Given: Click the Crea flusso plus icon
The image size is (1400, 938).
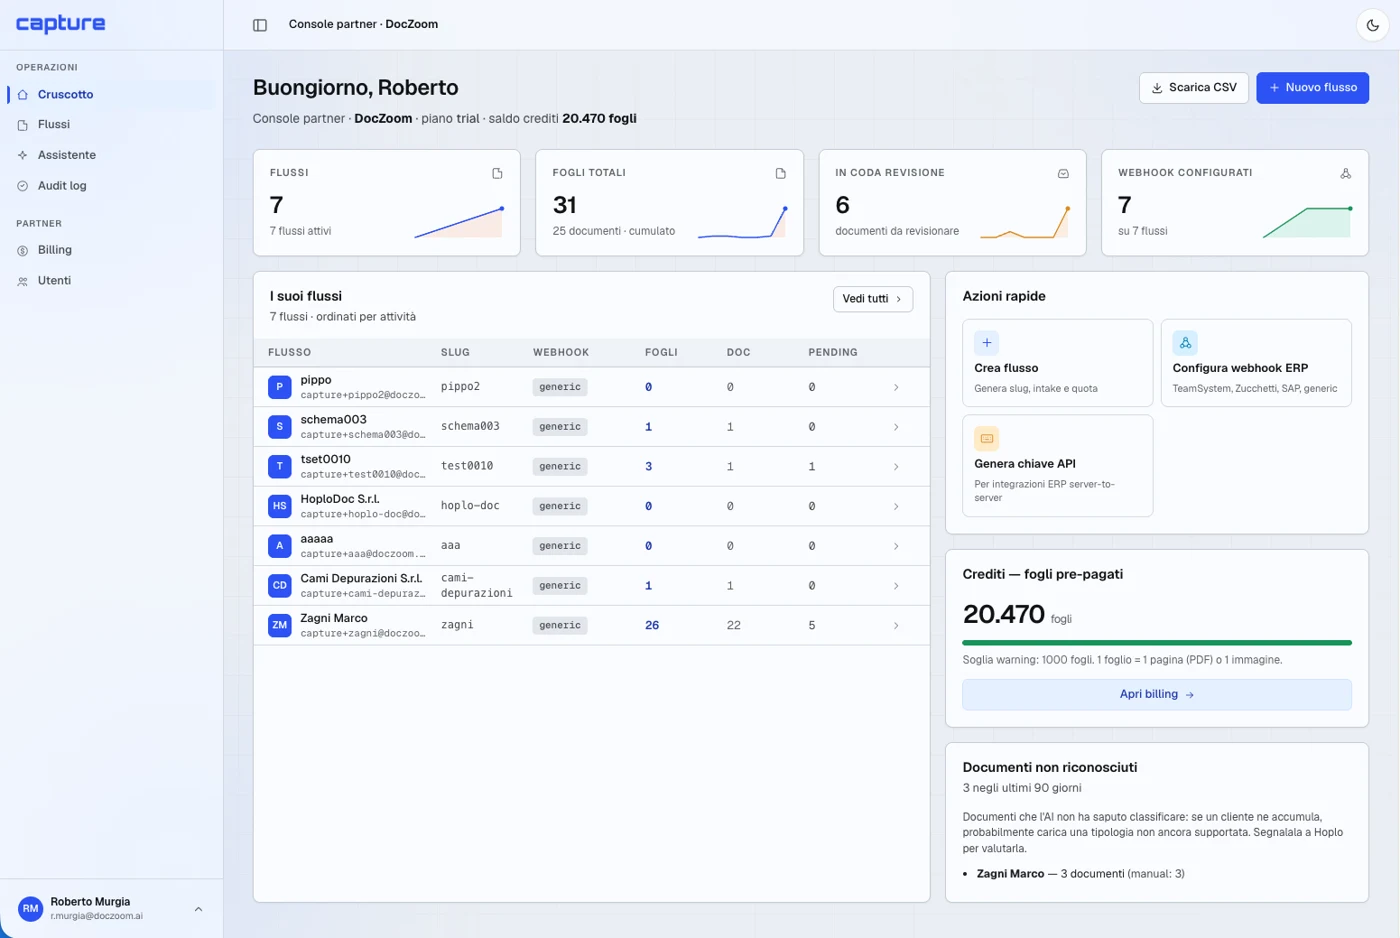Looking at the screenshot, I should (987, 343).
